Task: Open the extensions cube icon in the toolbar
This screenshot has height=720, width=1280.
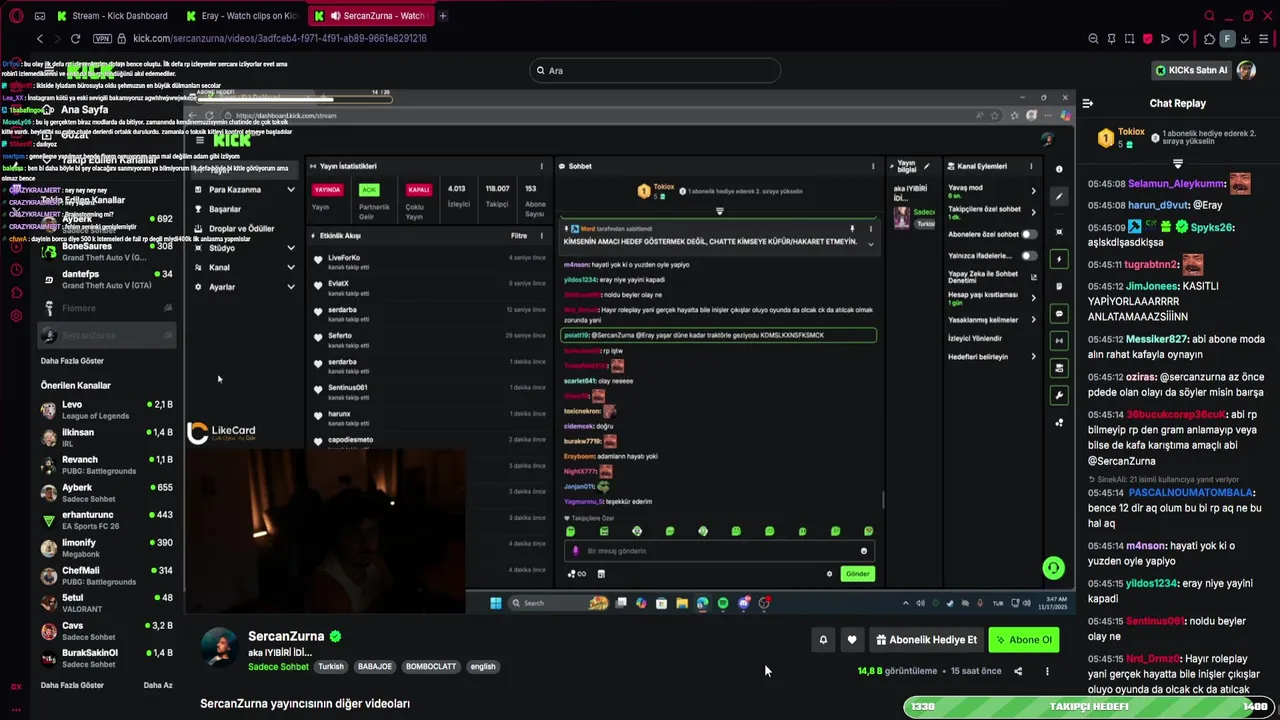Action: 1209,39
